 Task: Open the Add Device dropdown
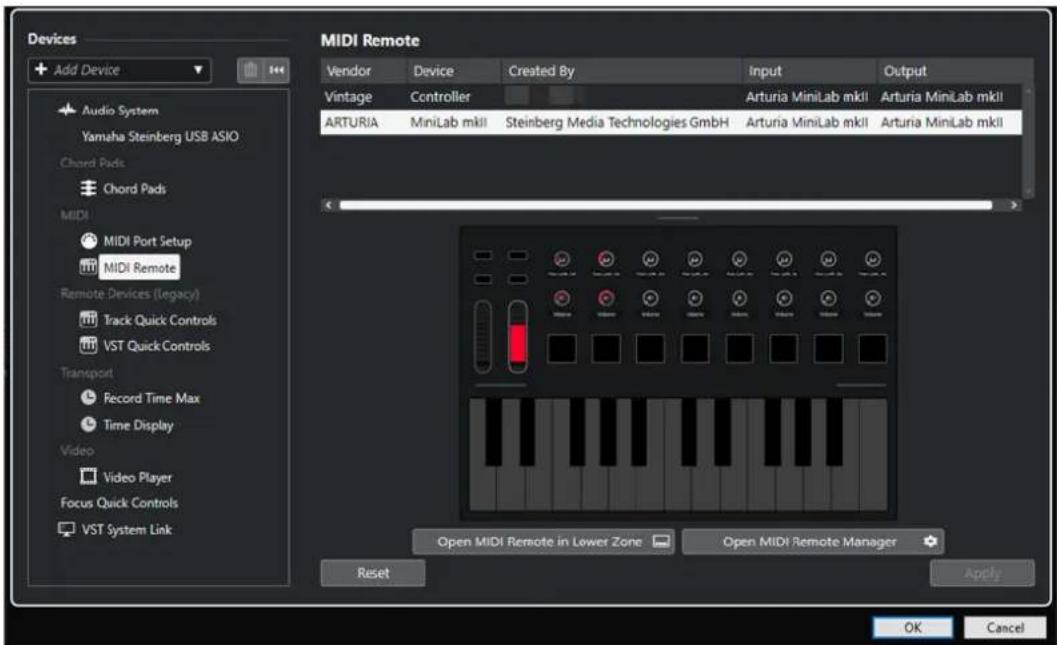tap(119, 70)
